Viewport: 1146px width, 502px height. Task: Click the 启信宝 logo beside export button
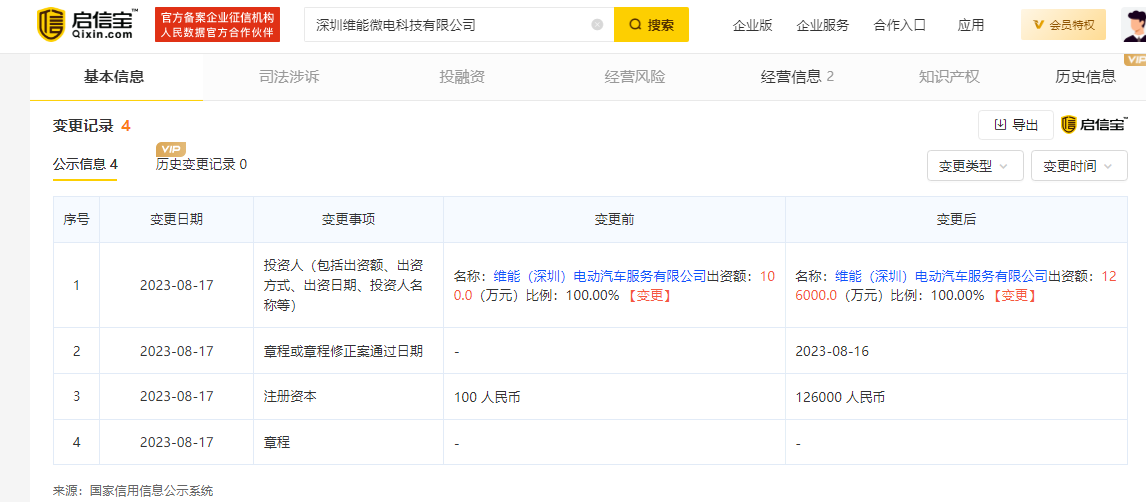pyautogui.click(x=1095, y=125)
